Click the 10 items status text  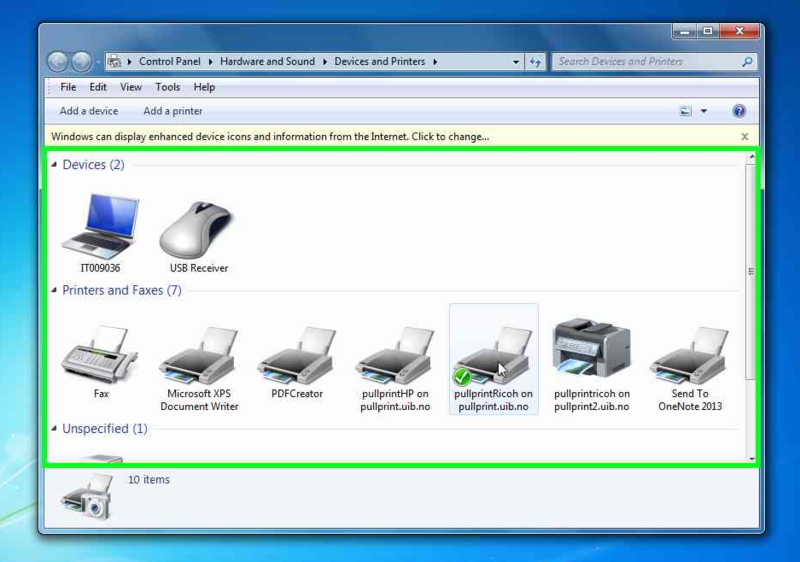pyautogui.click(x=148, y=480)
